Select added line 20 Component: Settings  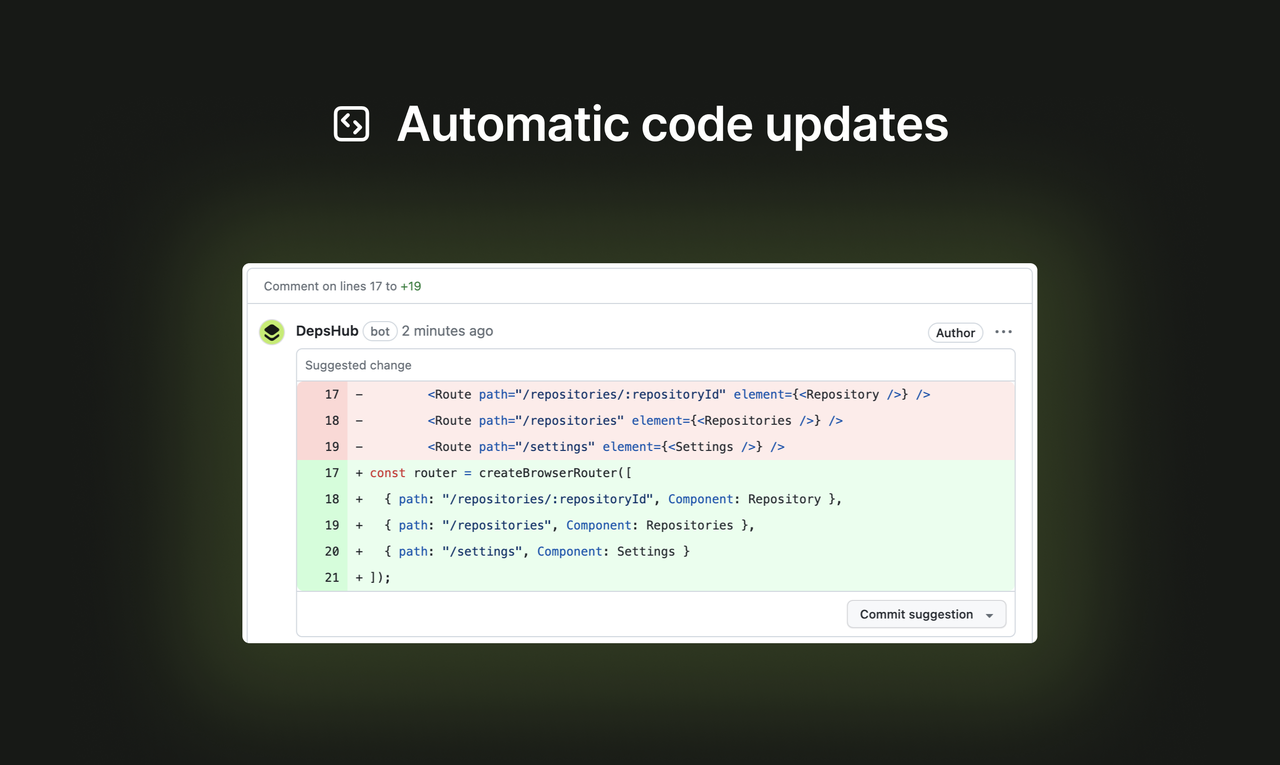click(656, 551)
